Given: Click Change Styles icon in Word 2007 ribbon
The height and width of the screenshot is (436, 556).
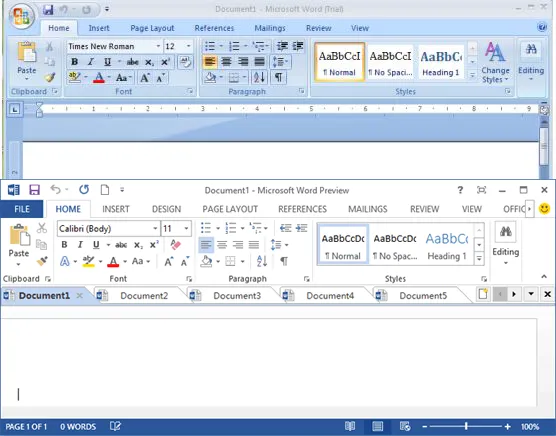Looking at the screenshot, I should [x=495, y=62].
